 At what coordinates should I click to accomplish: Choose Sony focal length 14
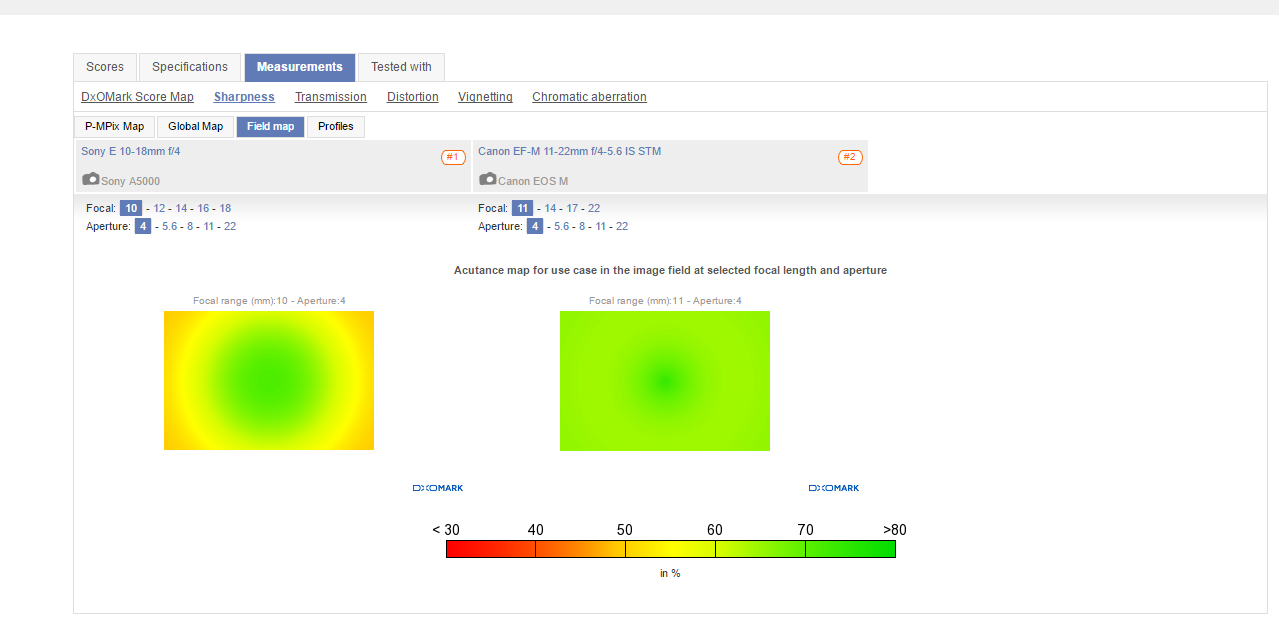[181, 208]
